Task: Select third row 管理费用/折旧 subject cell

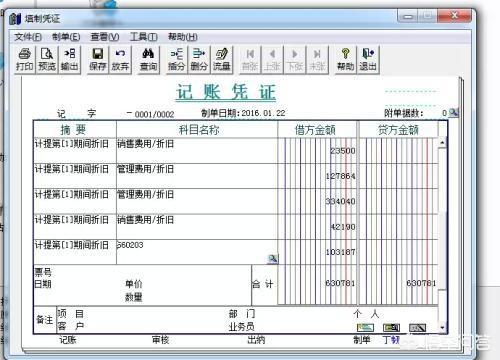Action: tap(197, 201)
